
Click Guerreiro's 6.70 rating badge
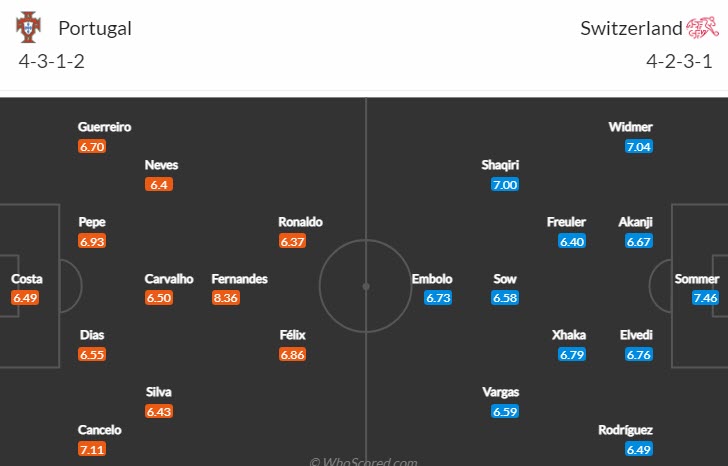pyautogui.click(x=92, y=146)
